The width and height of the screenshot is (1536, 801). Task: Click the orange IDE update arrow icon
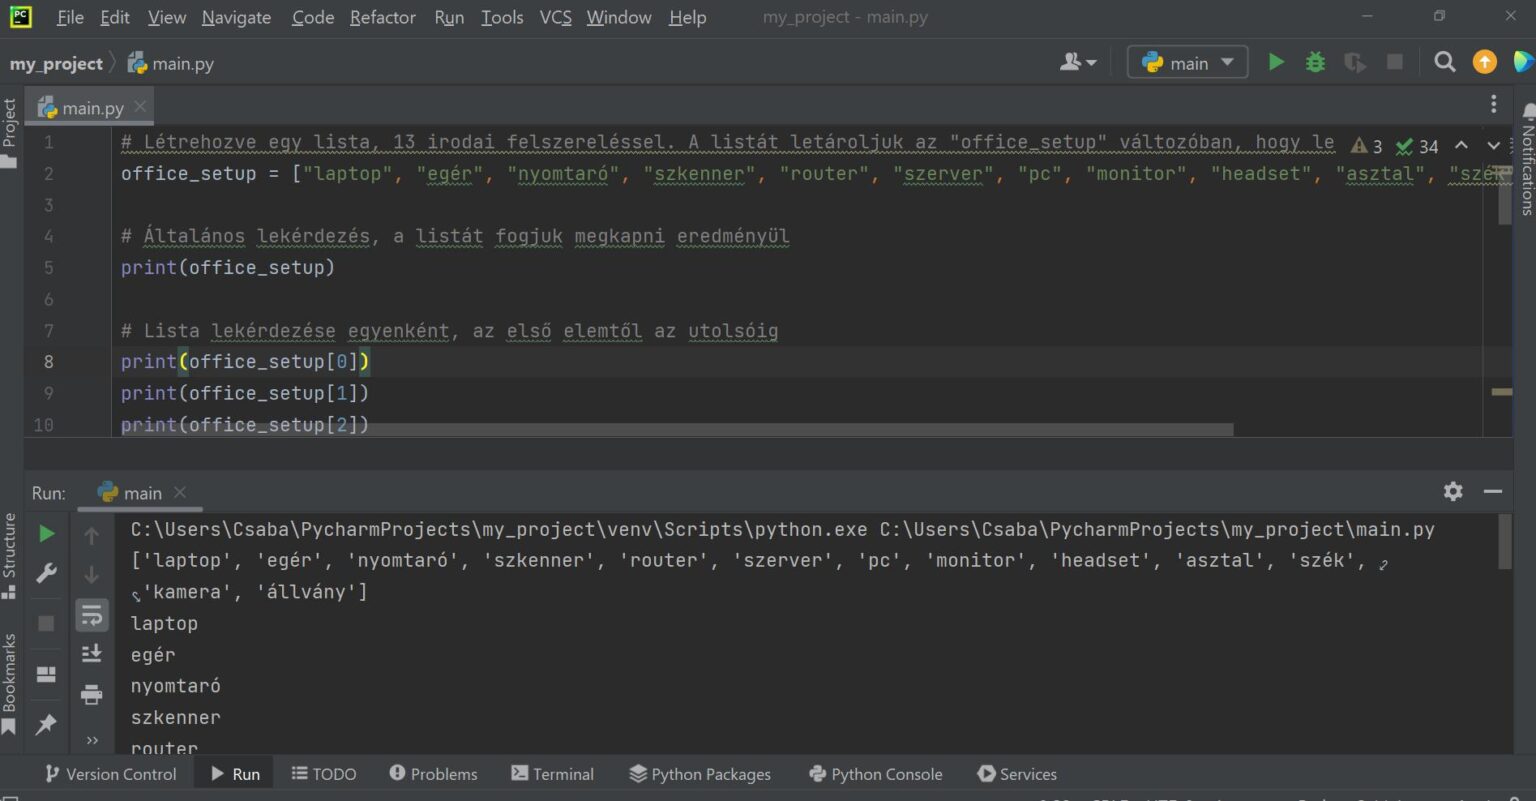pyautogui.click(x=1484, y=62)
